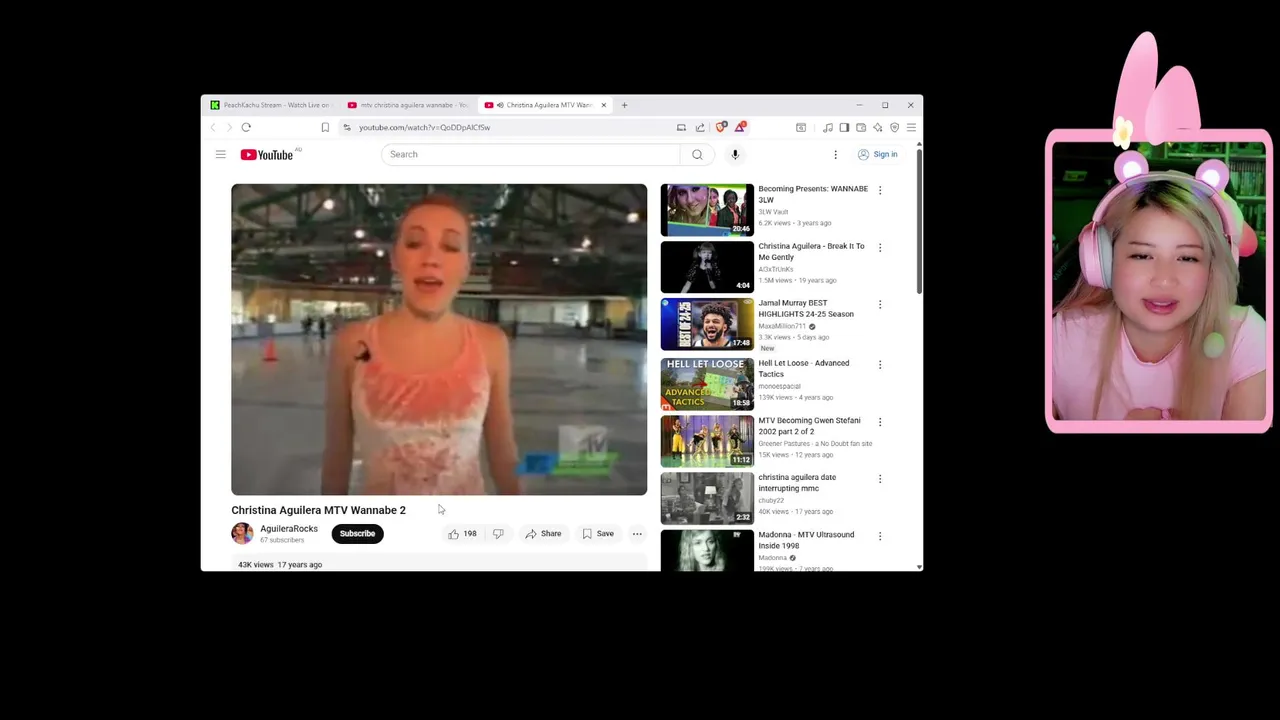1280x720 pixels.
Task: Click the YouTube search box
Action: point(530,154)
